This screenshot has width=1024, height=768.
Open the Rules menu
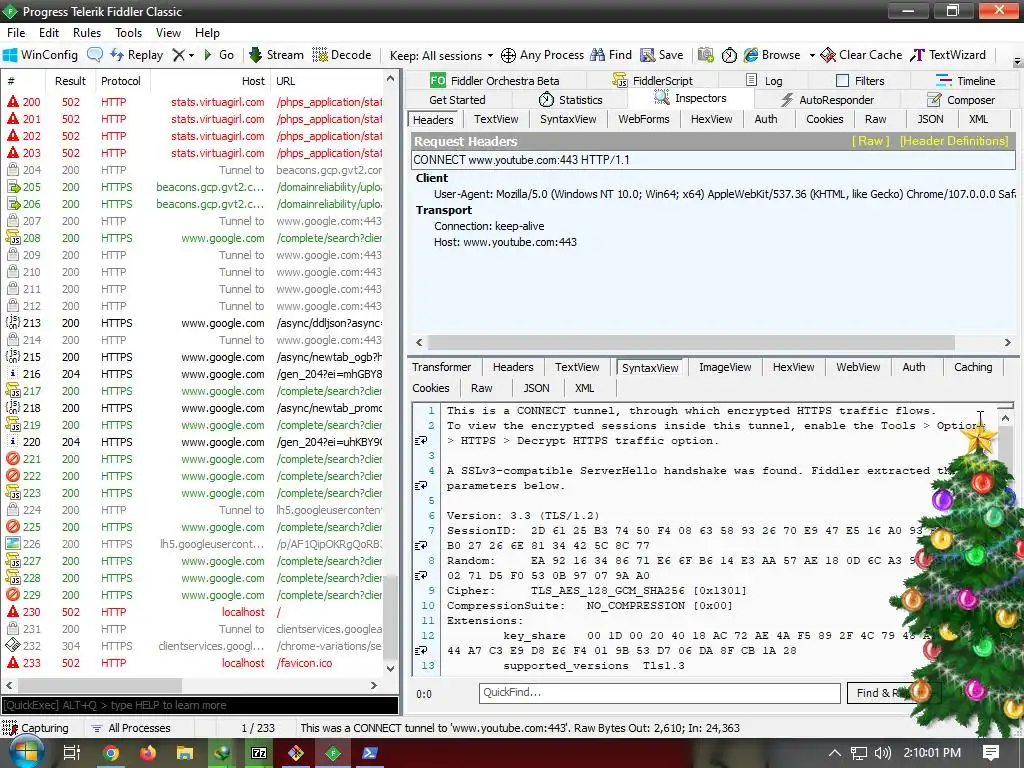(87, 33)
